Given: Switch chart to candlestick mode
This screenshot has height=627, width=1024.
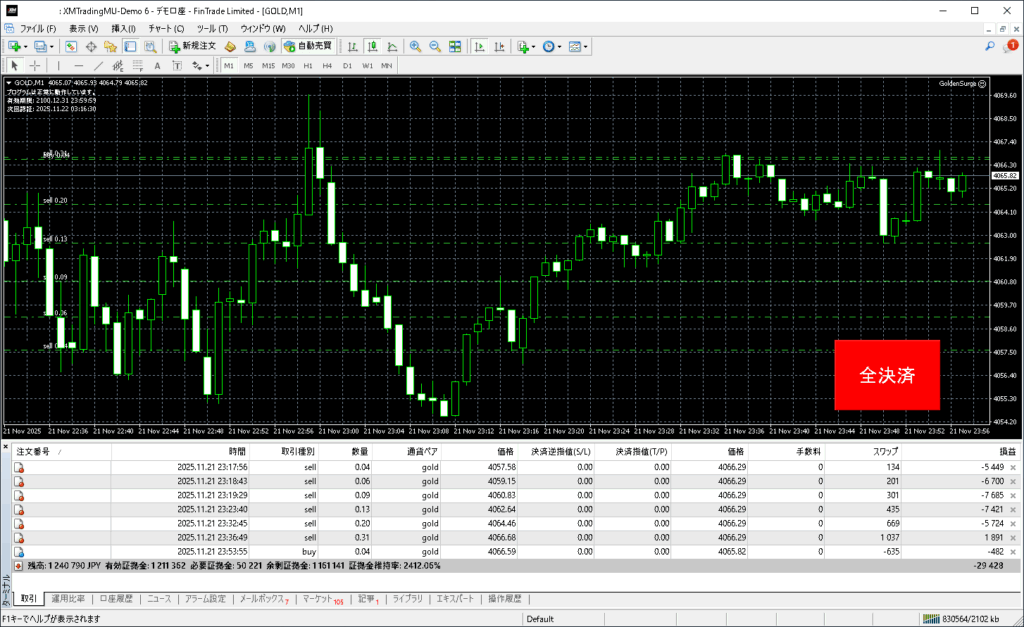Looking at the screenshot, I should pos(372,46).
